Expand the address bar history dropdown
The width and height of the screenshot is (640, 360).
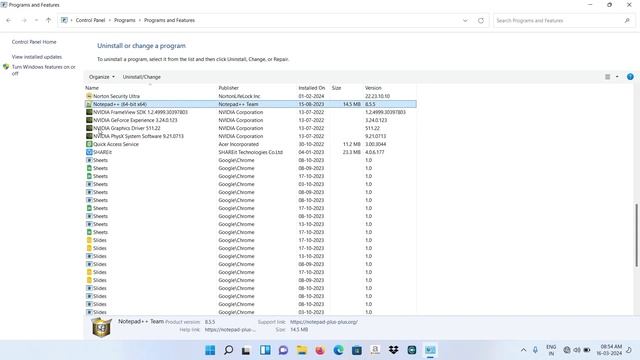point(465,20)
